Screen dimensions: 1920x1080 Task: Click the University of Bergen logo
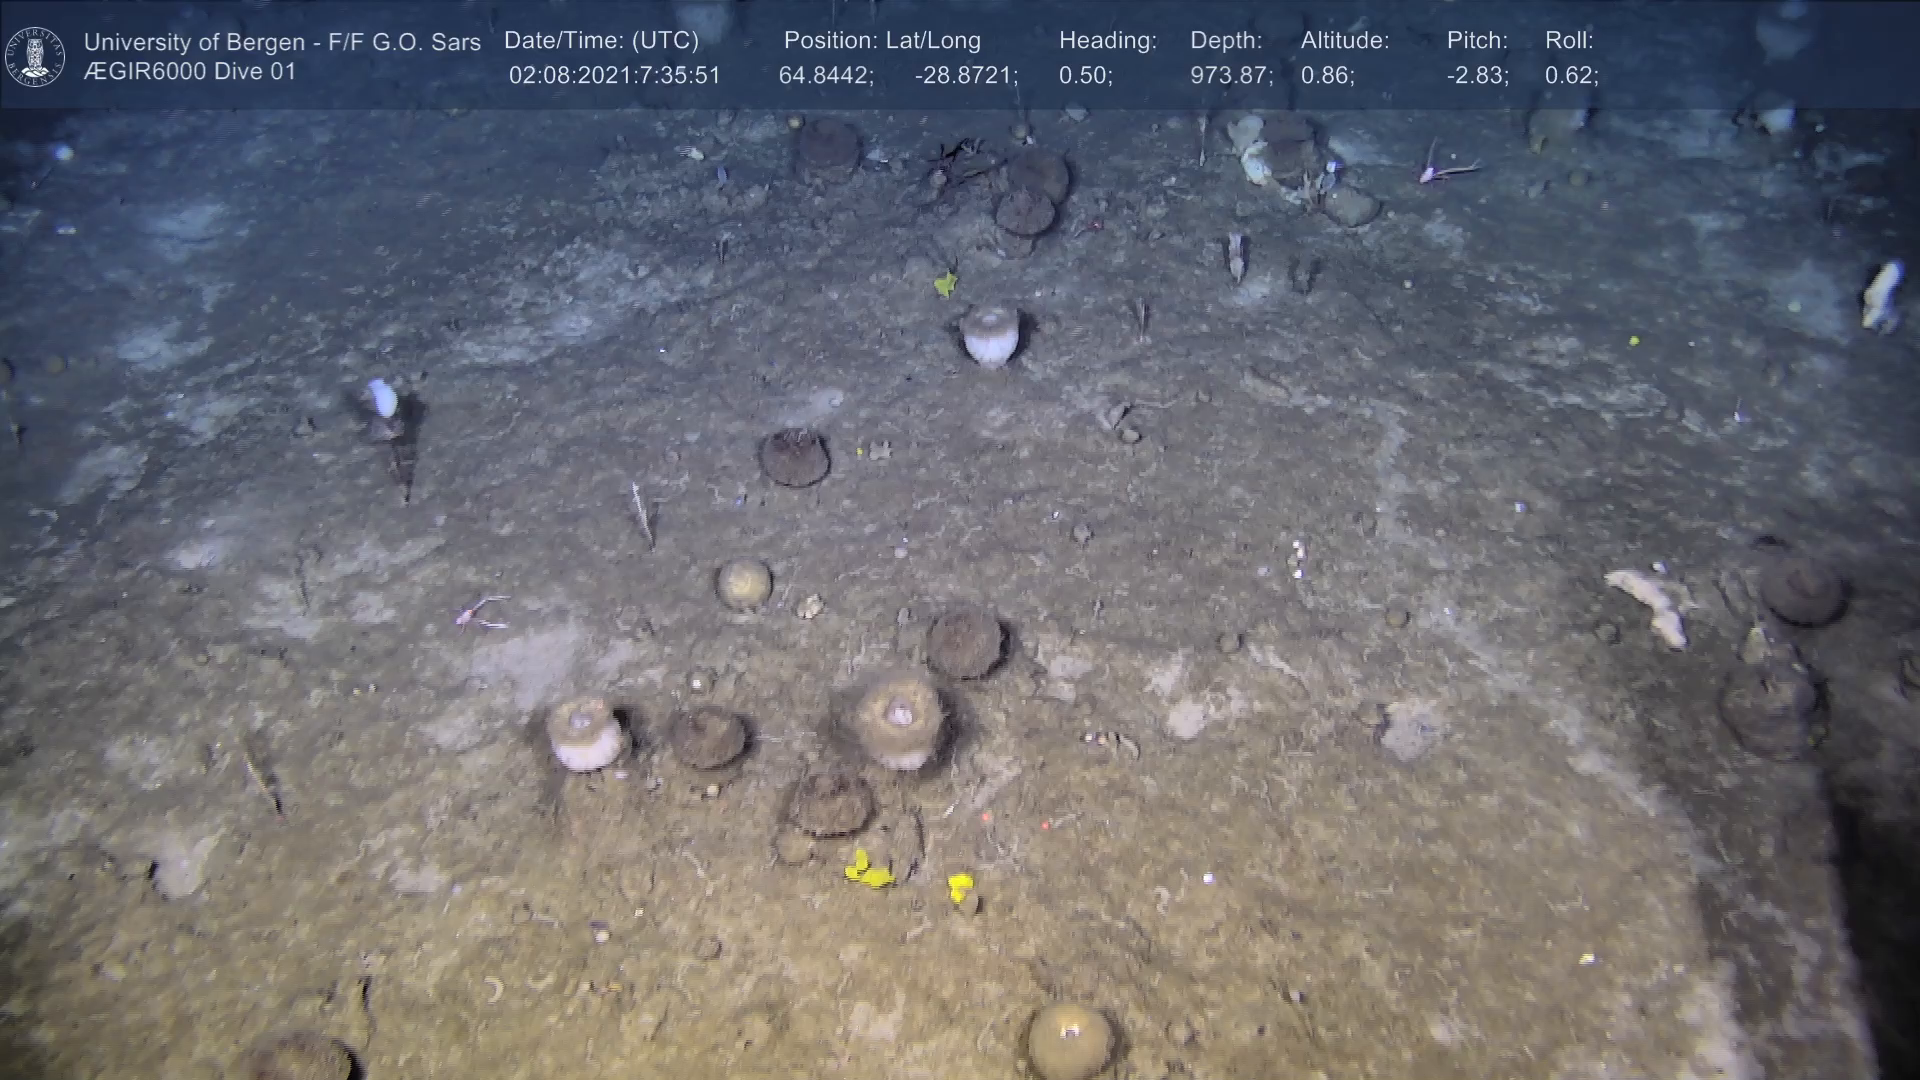[35, 57]
